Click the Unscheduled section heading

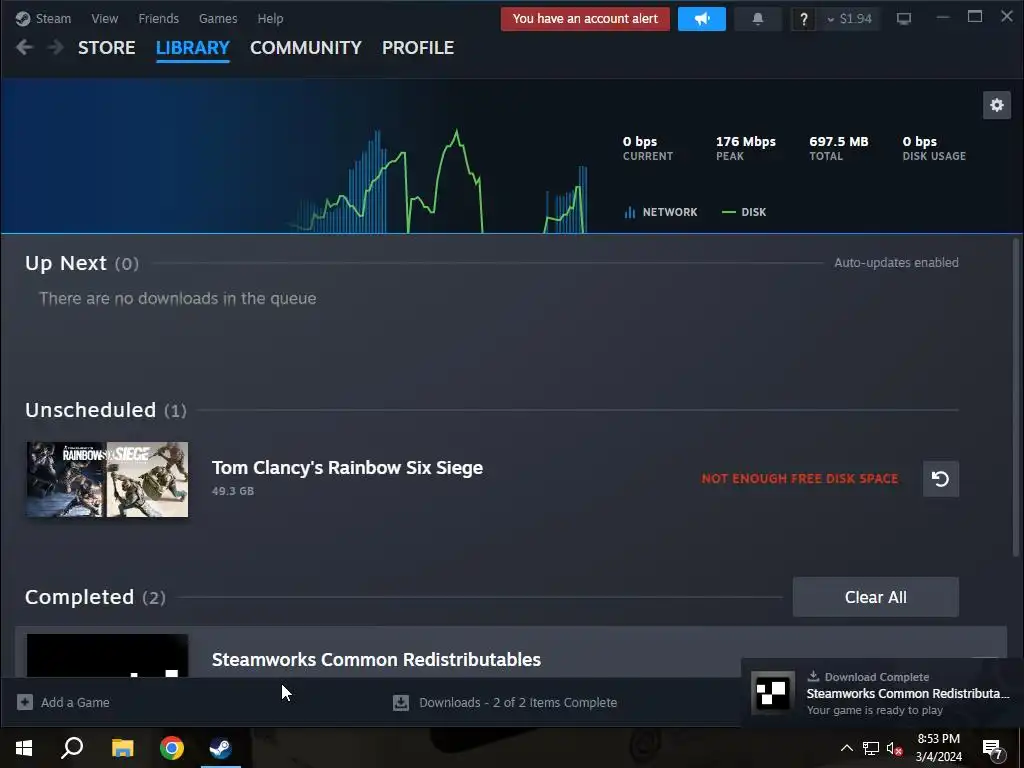pos(106,410)
